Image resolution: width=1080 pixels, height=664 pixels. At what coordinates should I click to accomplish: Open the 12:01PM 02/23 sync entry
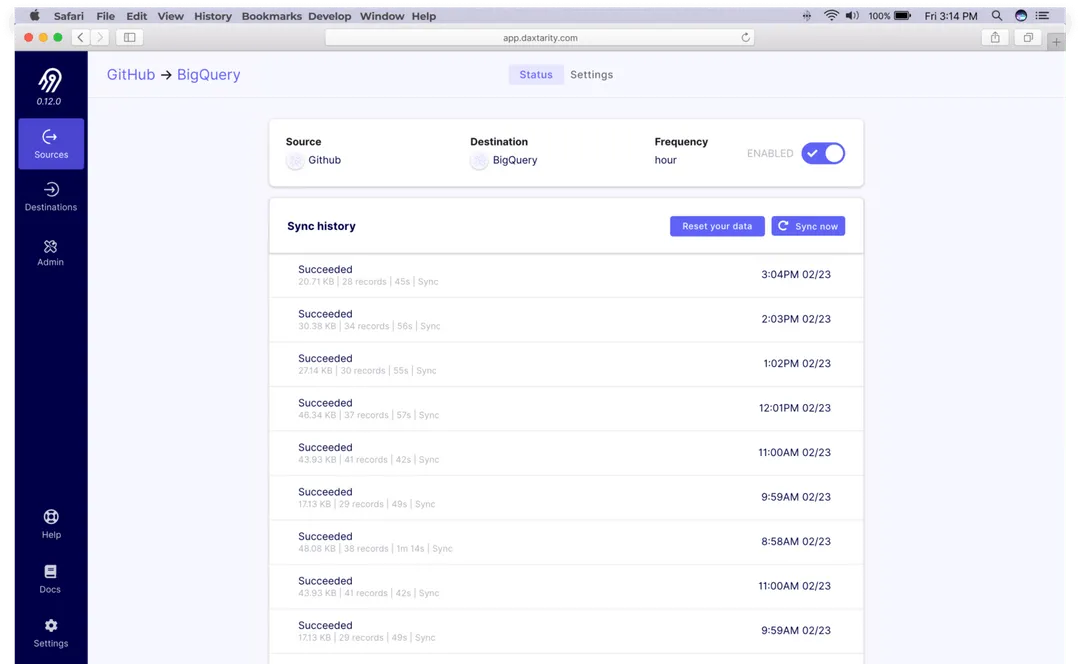566,408
